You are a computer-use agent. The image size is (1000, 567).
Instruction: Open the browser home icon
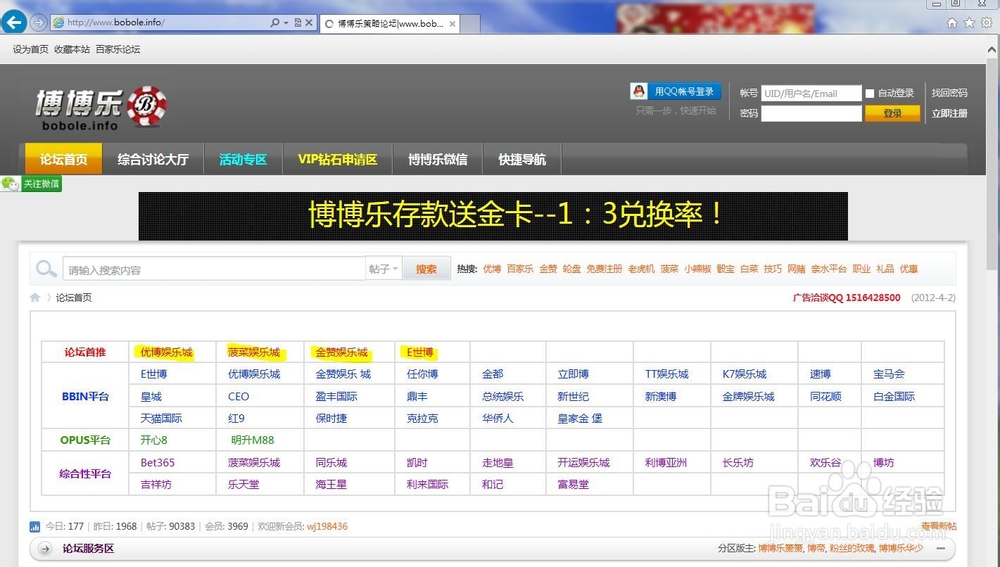point(952,23)
